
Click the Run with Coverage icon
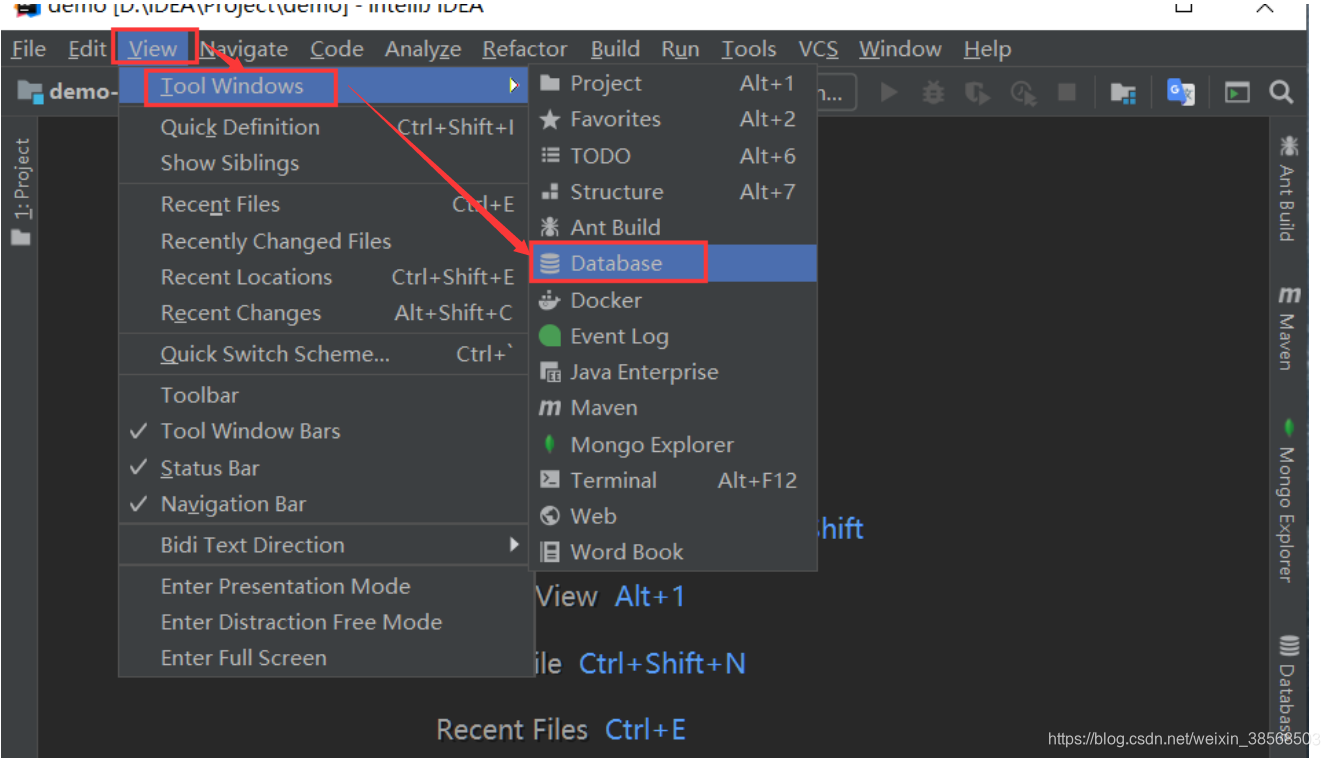(977, 93)
